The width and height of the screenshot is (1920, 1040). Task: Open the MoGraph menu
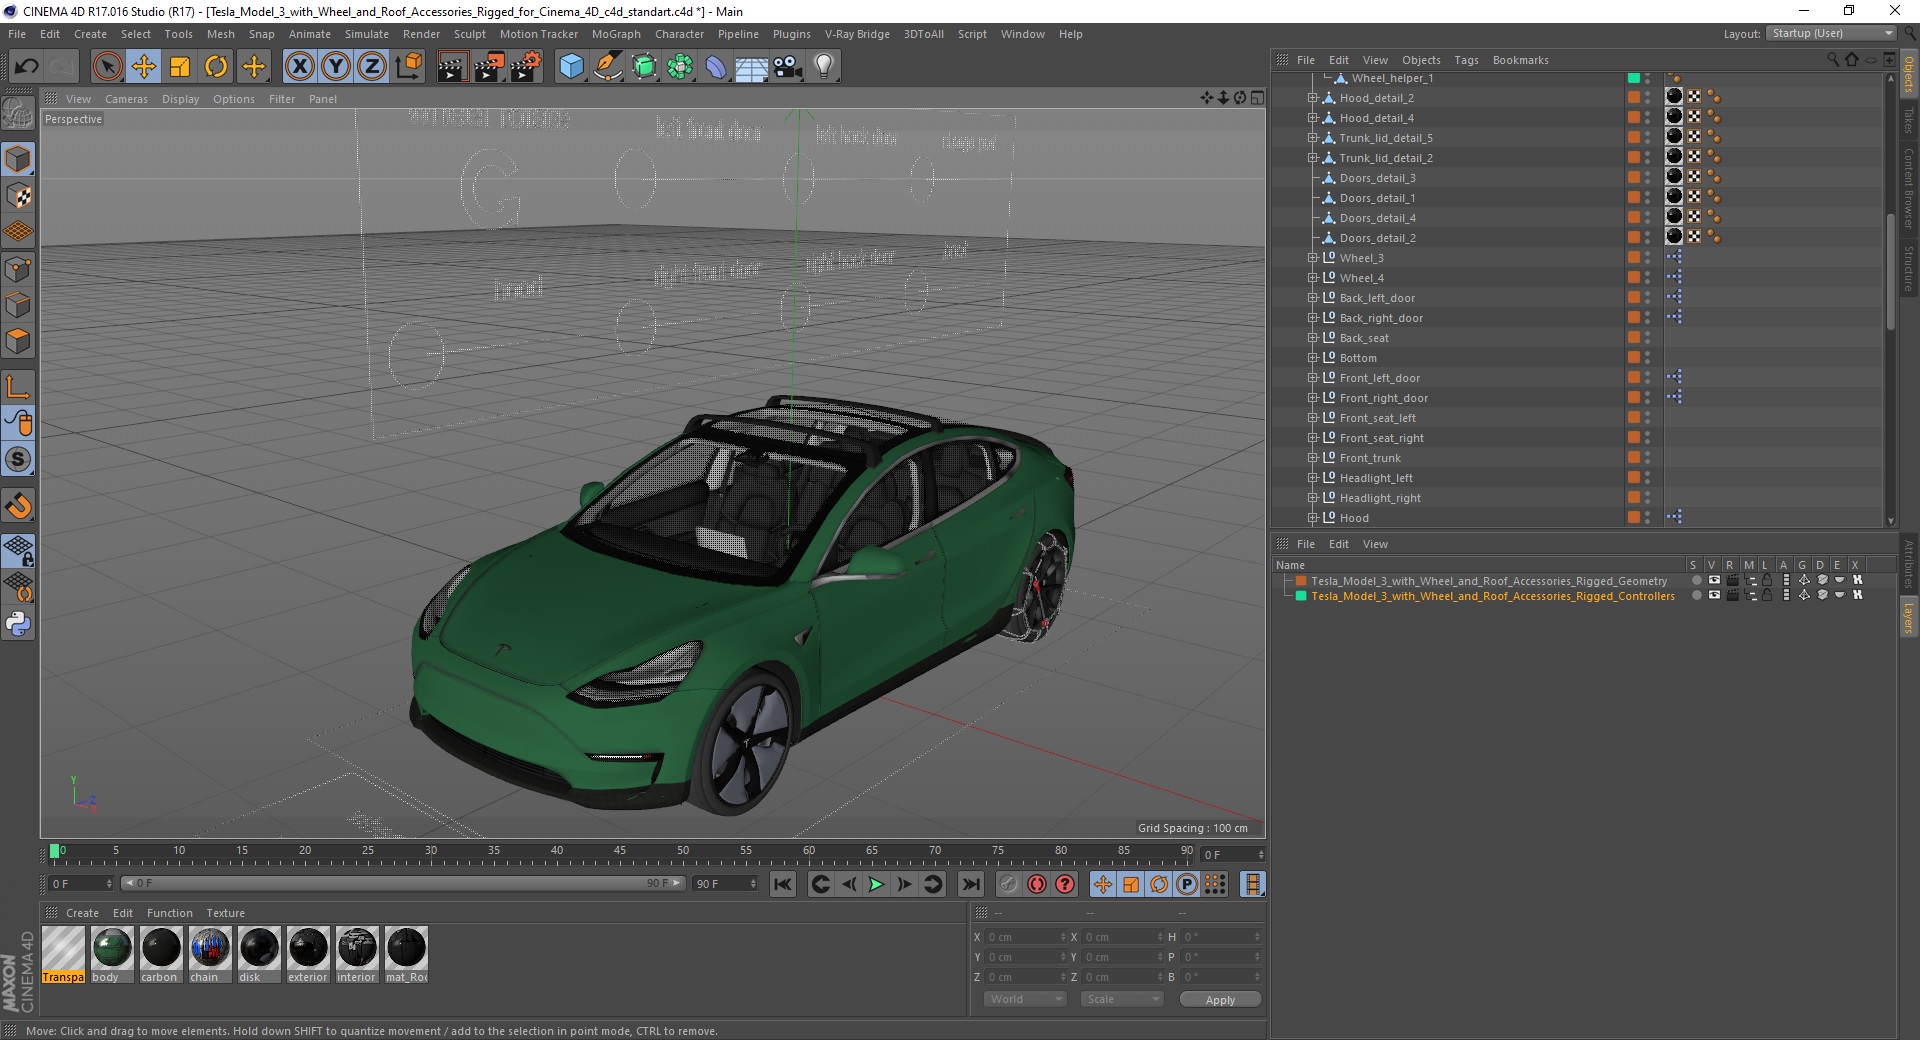616,34
